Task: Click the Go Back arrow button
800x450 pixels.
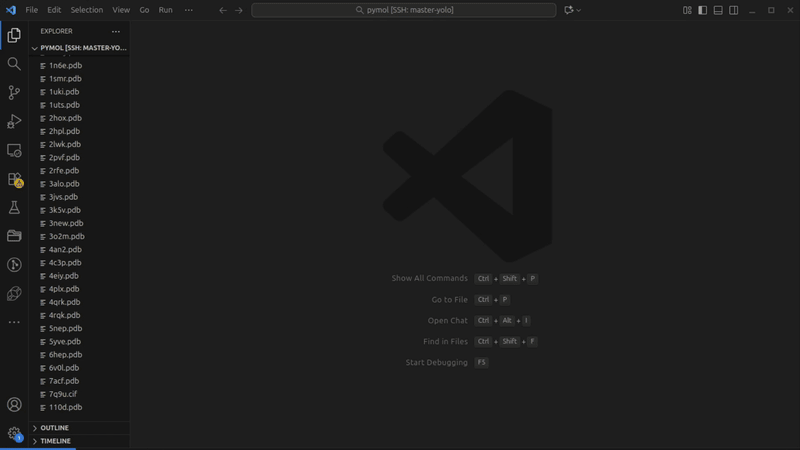Action: [223, 10]
